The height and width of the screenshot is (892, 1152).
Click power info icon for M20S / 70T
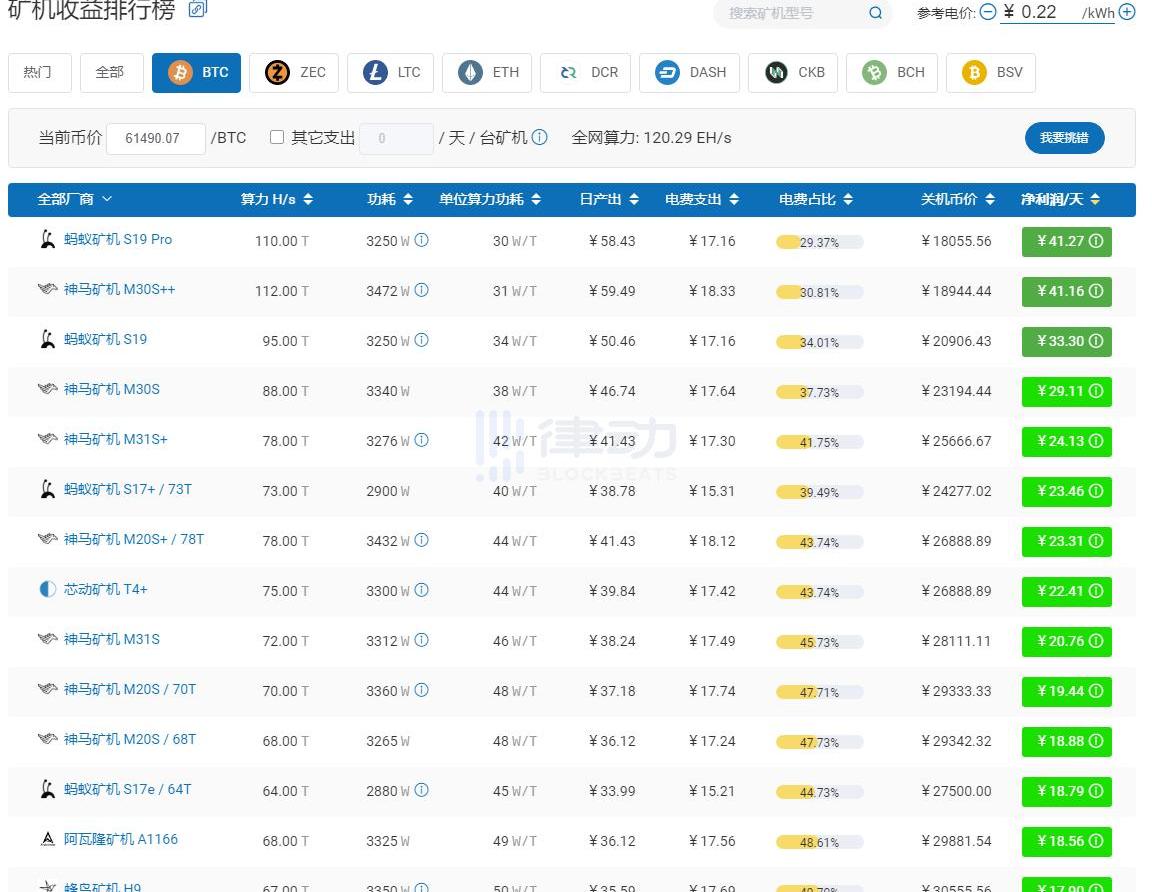(422, 690)
